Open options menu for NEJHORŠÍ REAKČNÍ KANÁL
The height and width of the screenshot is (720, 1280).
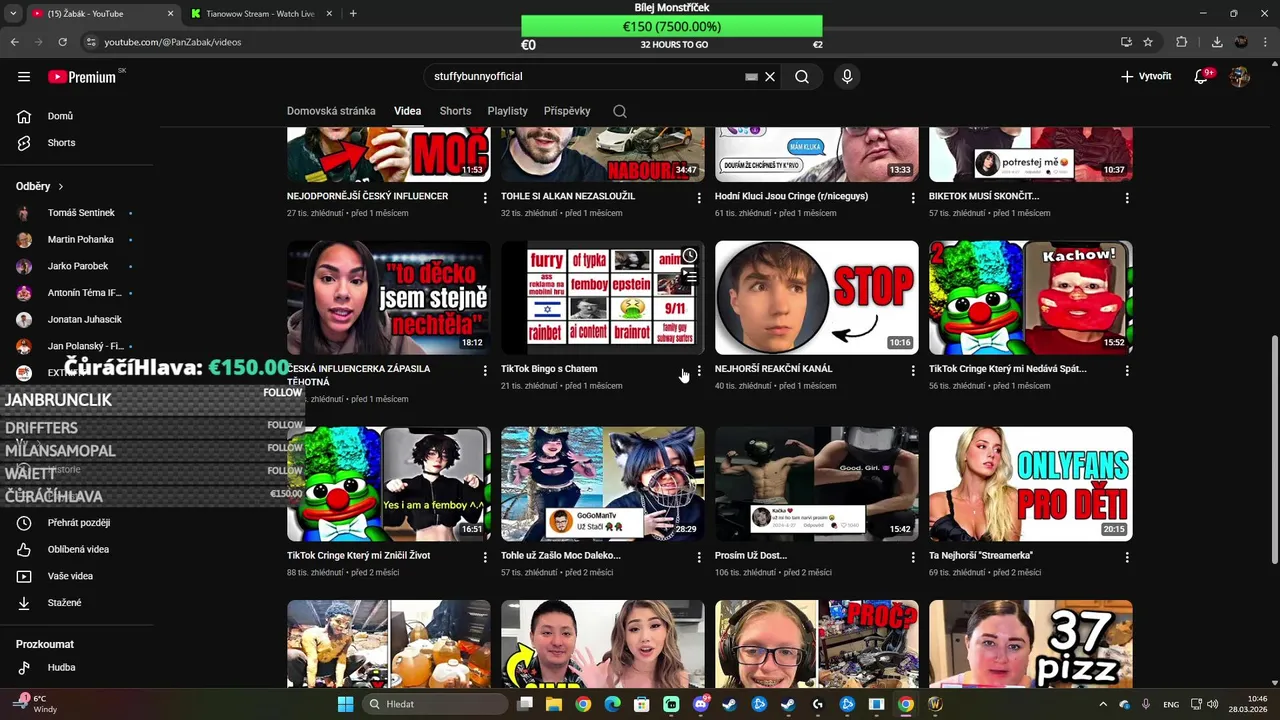tap(913, 370)
